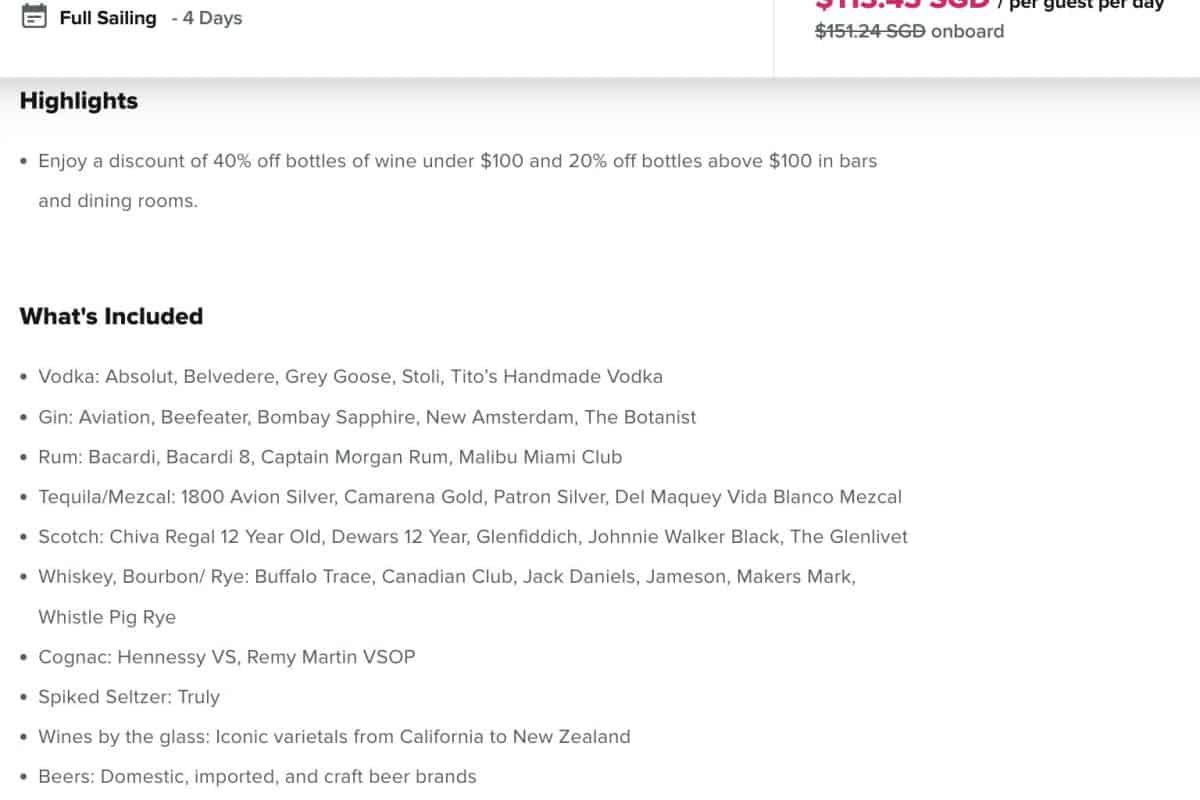Select the Full Sailing label
The image size is (1200, 800).
coord(108,18)
